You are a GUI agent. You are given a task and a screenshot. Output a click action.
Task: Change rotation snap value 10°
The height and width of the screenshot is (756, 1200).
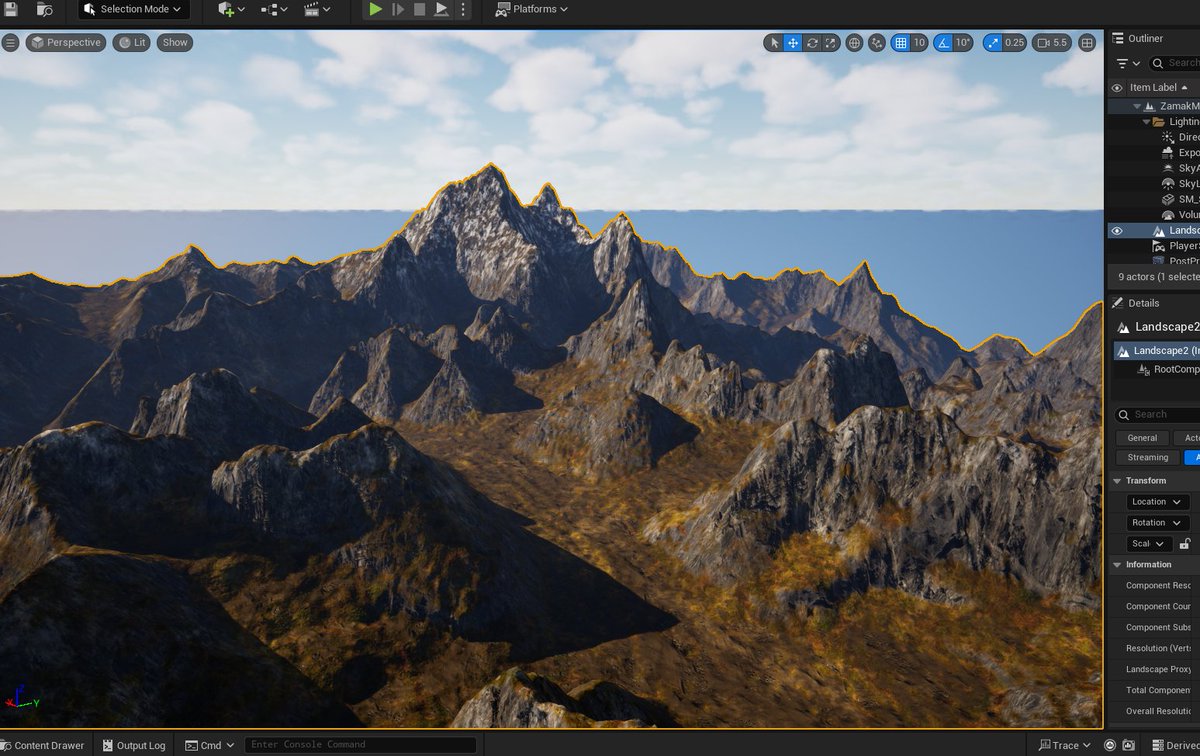point(962,43)
